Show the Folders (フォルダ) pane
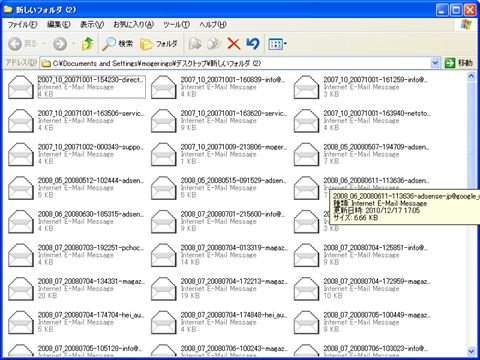 (159, 44)
